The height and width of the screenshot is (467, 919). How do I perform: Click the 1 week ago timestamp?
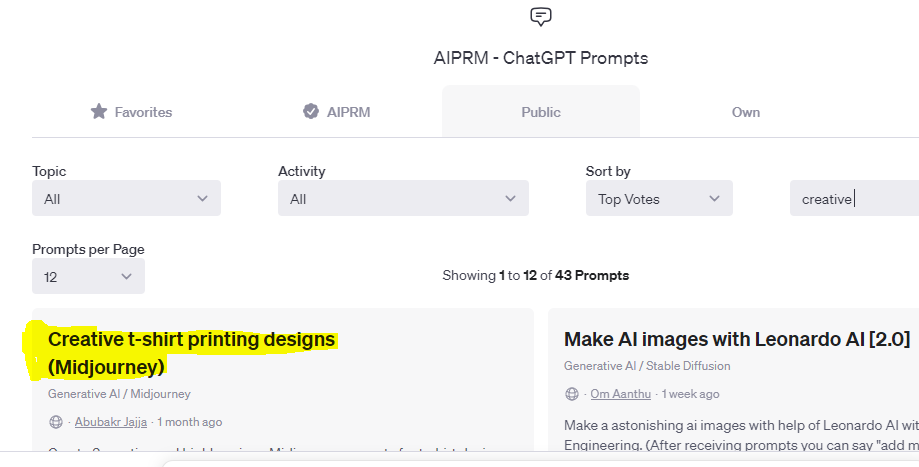pos(690,394)
